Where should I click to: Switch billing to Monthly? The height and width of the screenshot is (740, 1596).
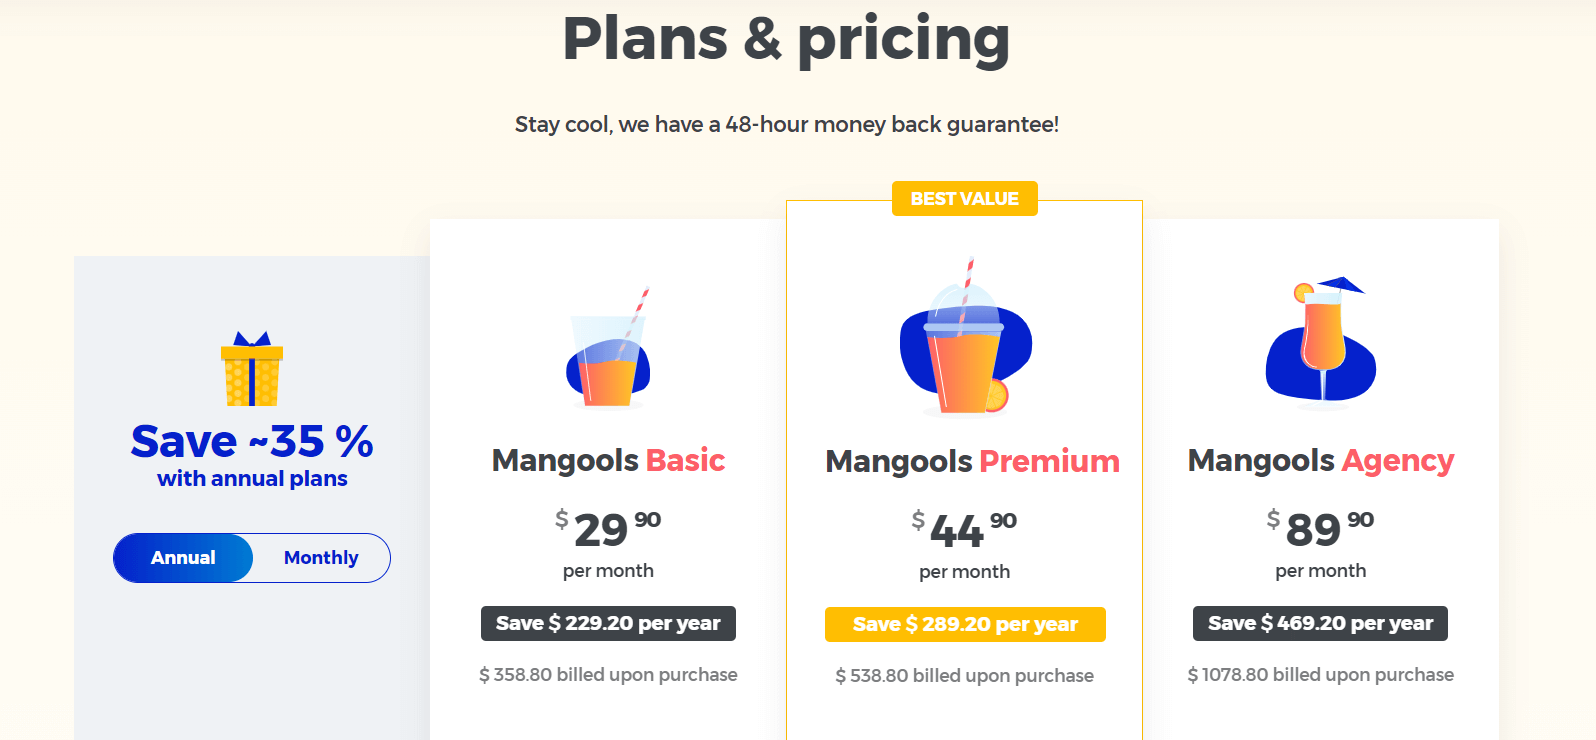tap(321, 558)
